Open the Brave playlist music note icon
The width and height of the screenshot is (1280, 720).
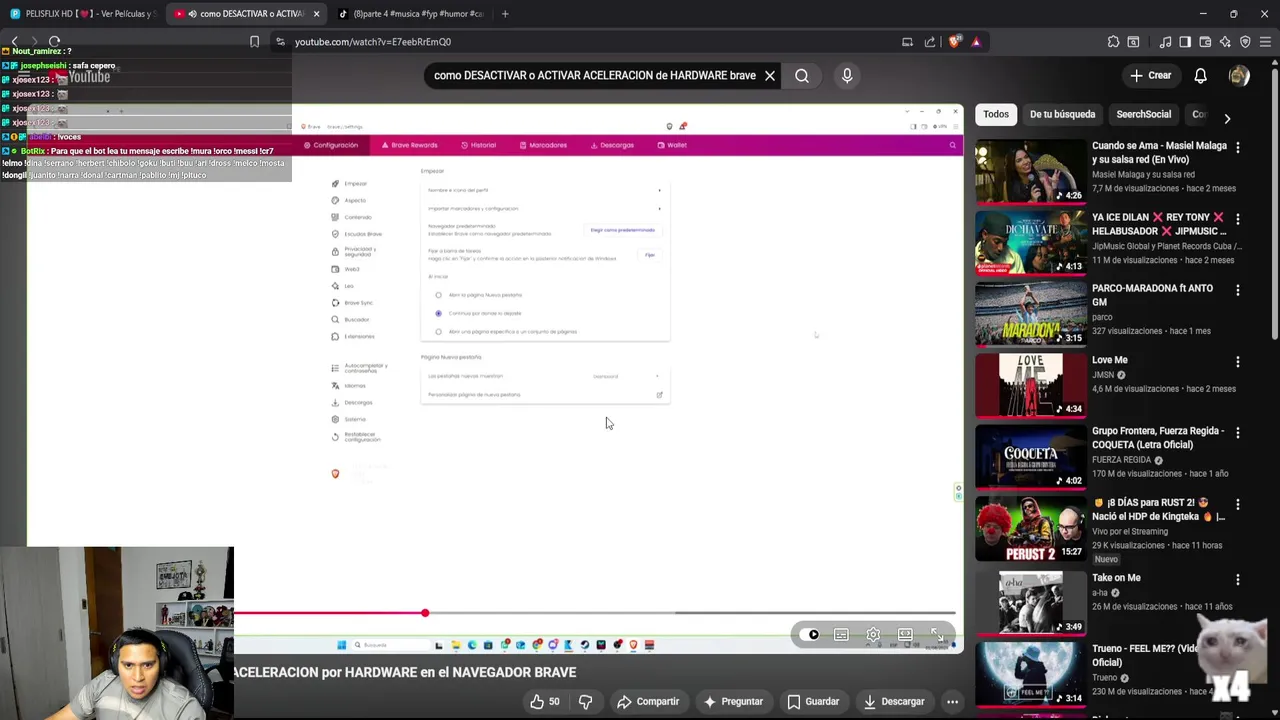(x=1165, y=42)
